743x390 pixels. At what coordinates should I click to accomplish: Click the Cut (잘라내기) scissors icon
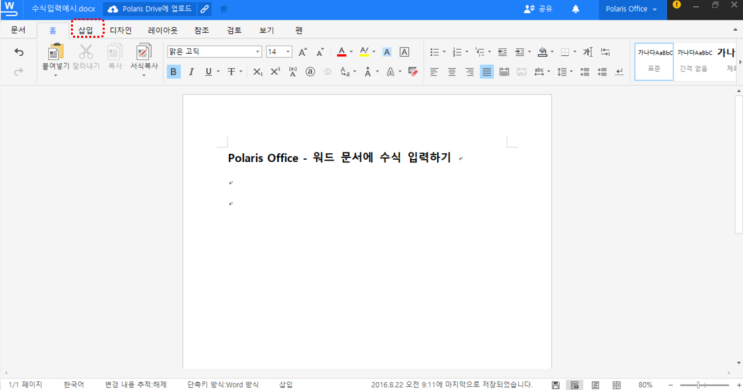tap(86, 52)
